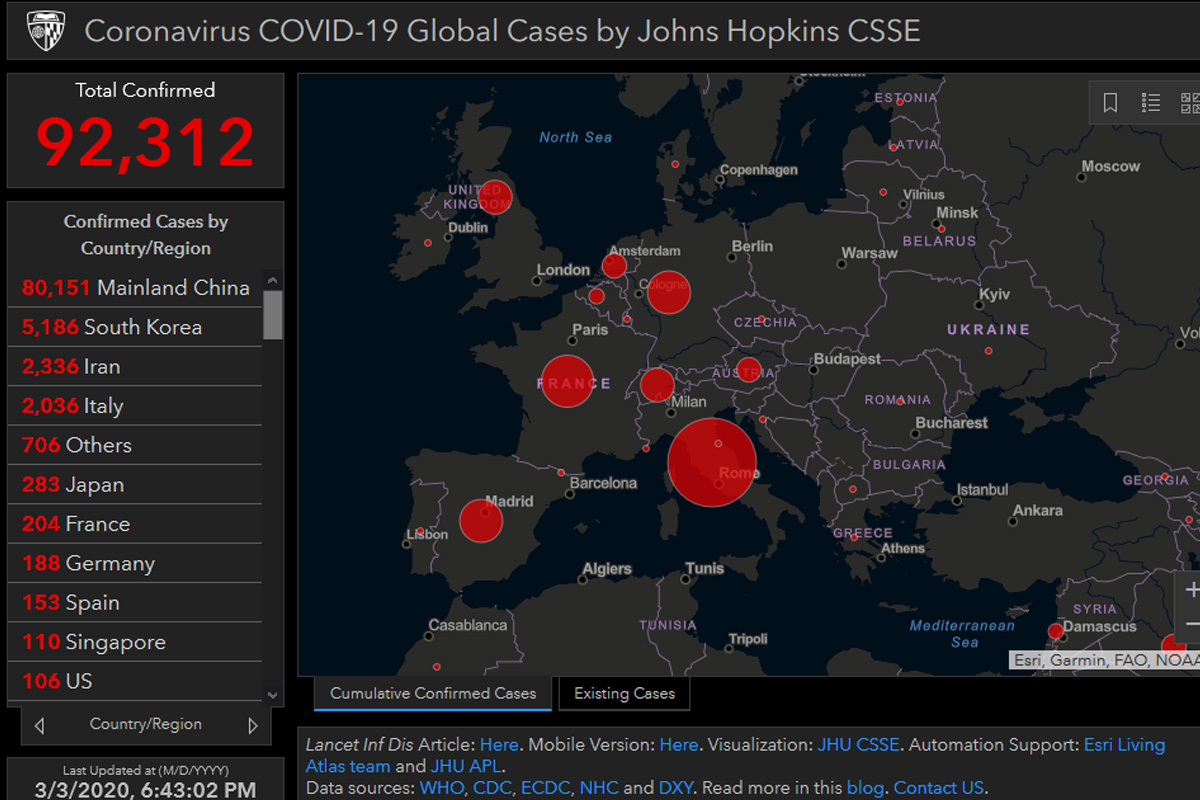Viewport: 1200px width, 800px height.
Task: Click the country list scroll-up arrow
Action: [273, 279]
